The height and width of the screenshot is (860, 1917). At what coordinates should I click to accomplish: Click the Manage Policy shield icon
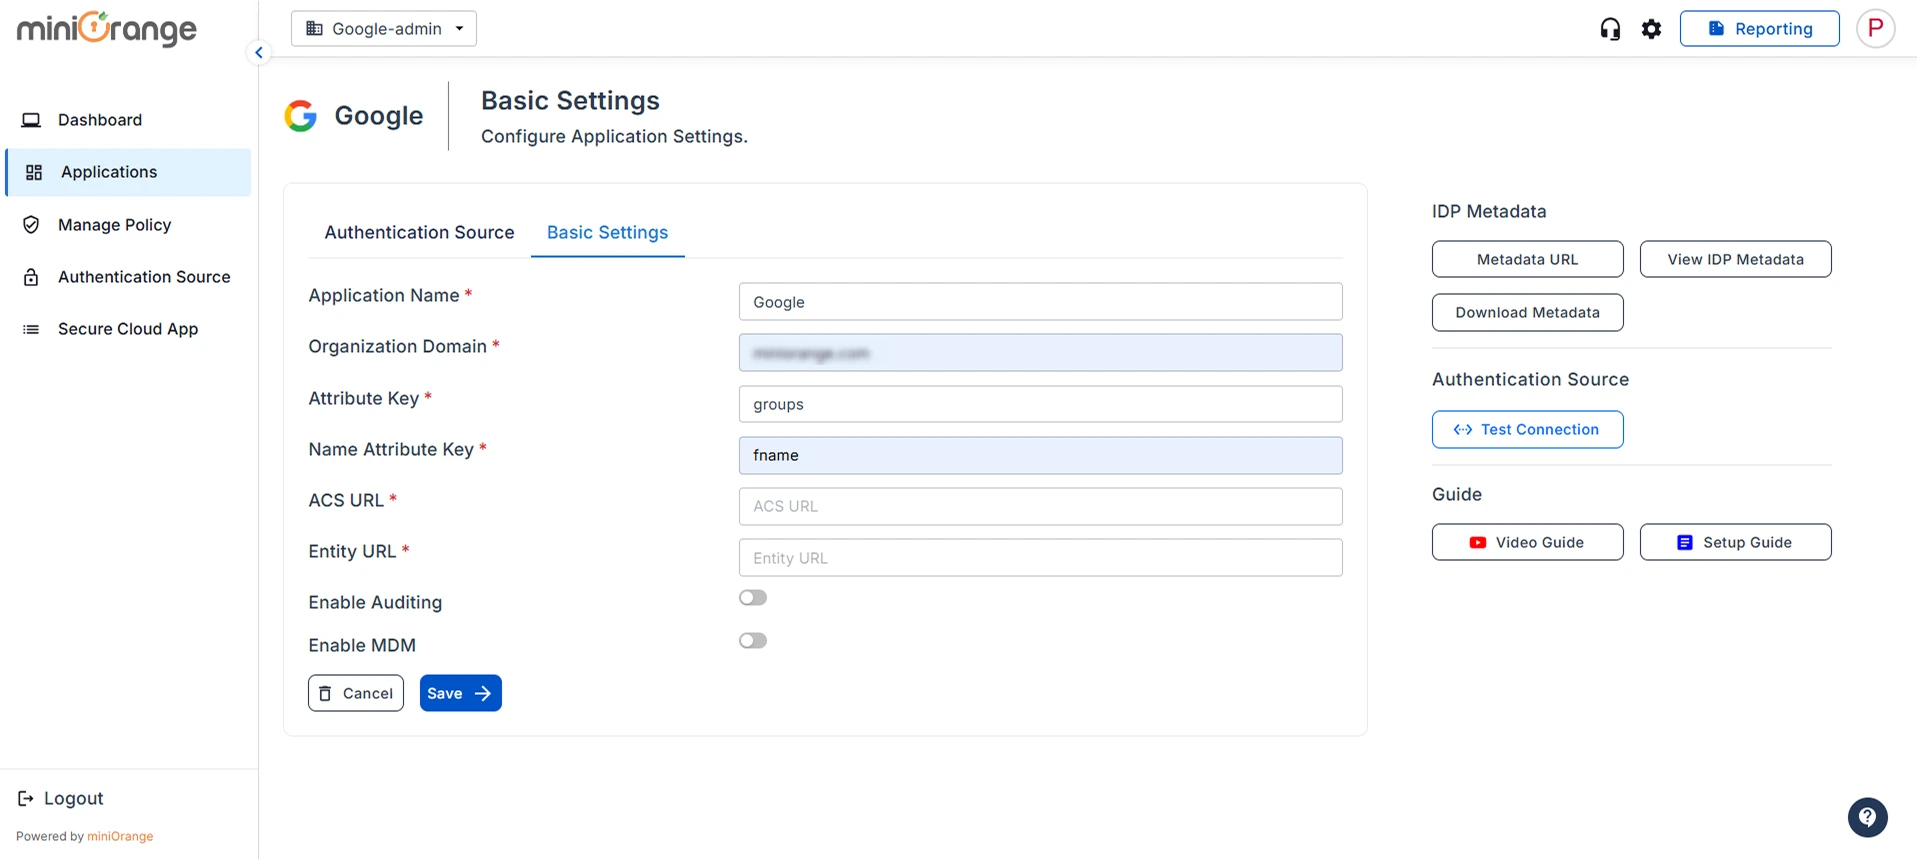[31, 225]
